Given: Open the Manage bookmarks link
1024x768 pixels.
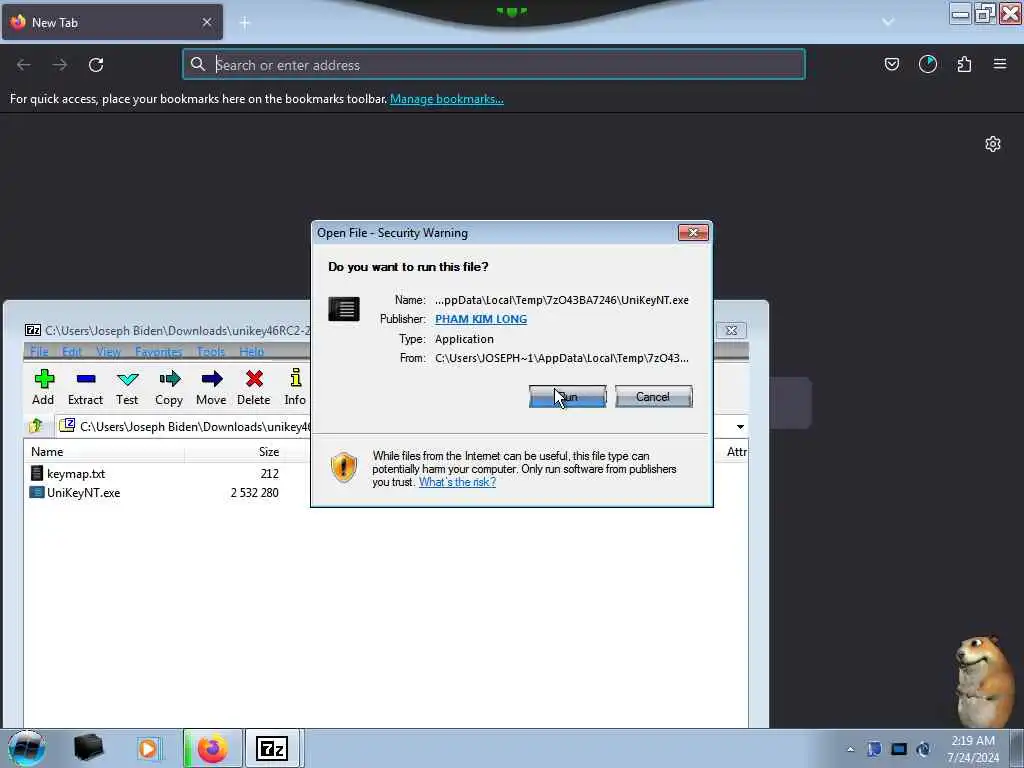Looking at the screenshot, I should tap(447, 99).
